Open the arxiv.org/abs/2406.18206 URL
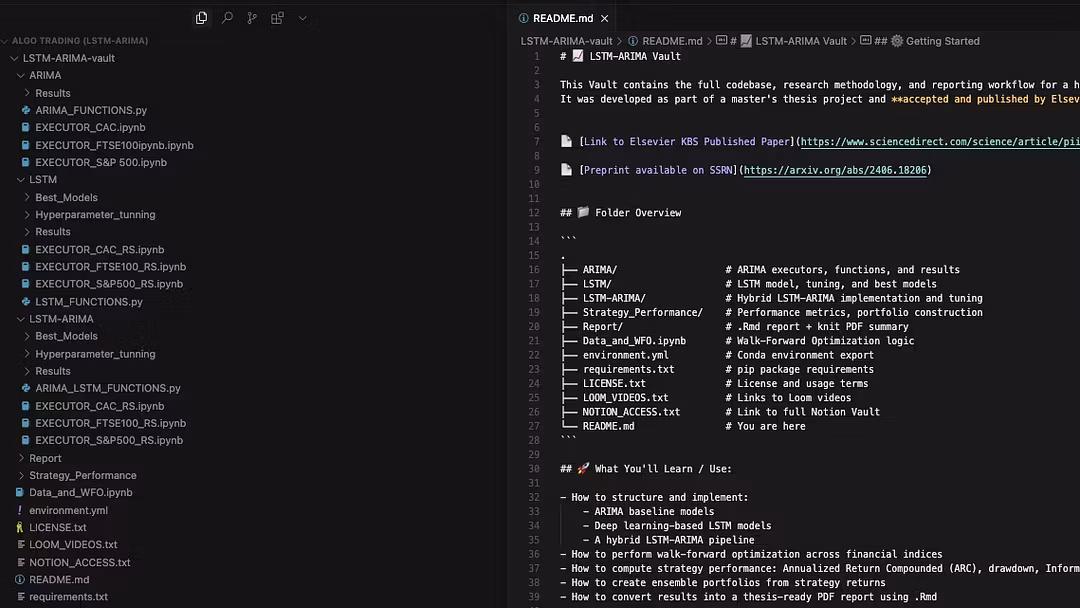The width and height of the screenshot is (1080, 608). [x=835, y=170]
